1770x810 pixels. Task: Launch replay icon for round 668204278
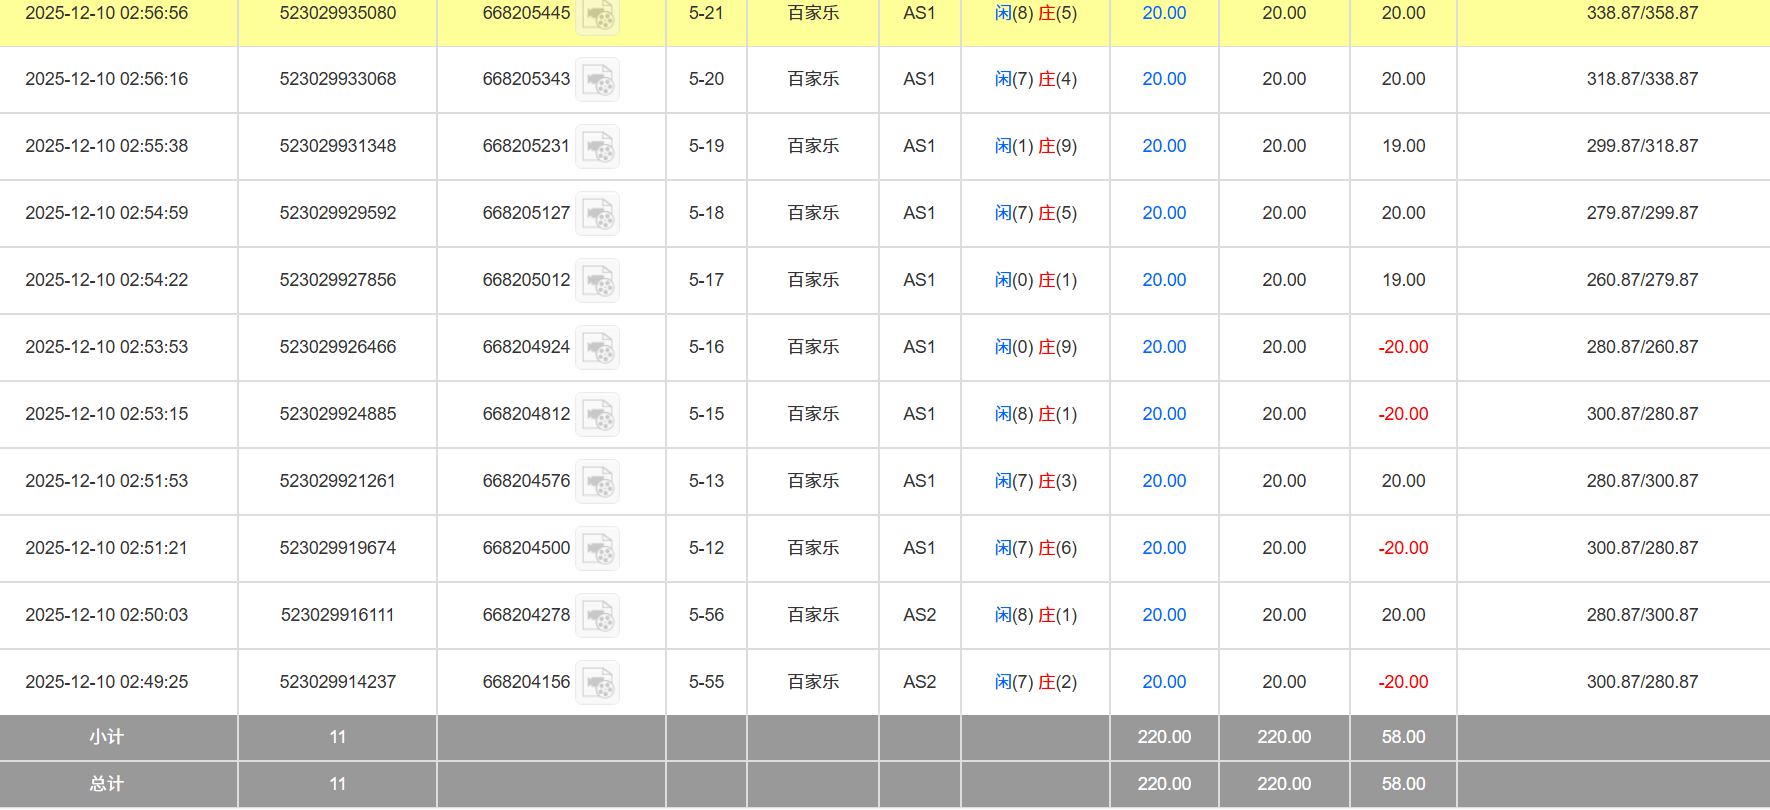coord(598,616)
